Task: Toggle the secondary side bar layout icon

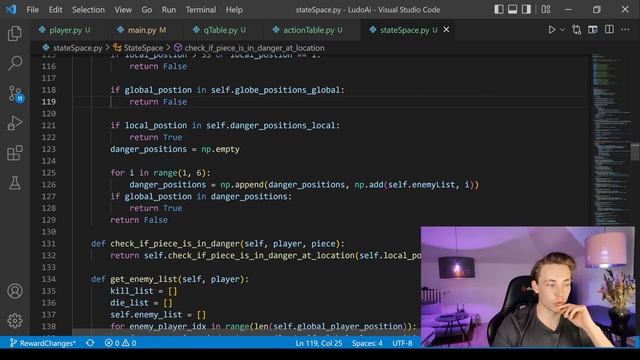Action: (x=526, y=9)
